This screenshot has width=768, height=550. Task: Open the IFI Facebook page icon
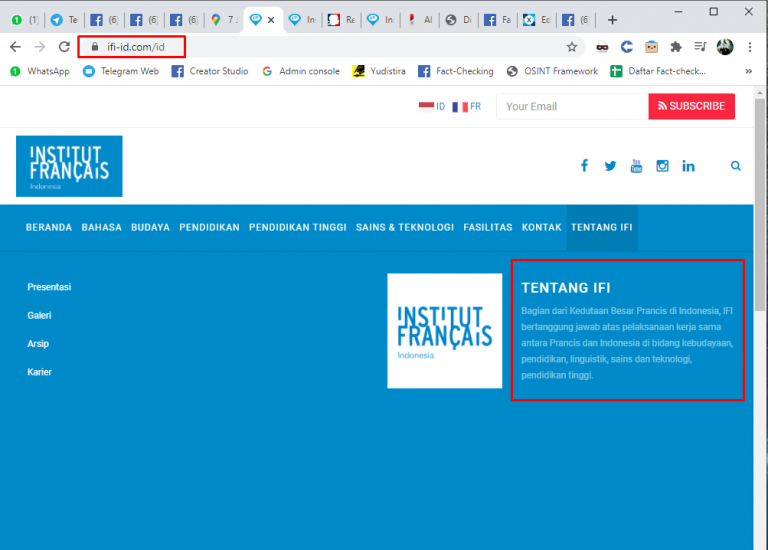click(584, 166)
